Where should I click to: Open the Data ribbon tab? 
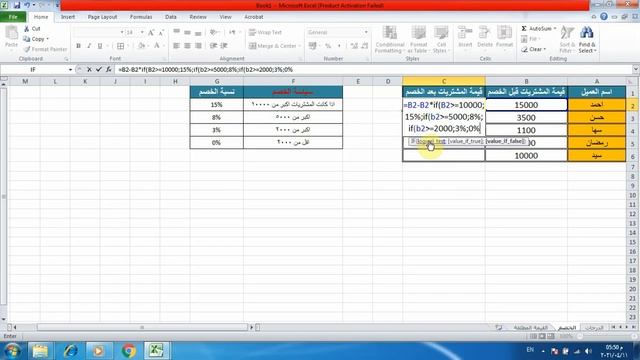pyautogui.click(x=171, y=17)
